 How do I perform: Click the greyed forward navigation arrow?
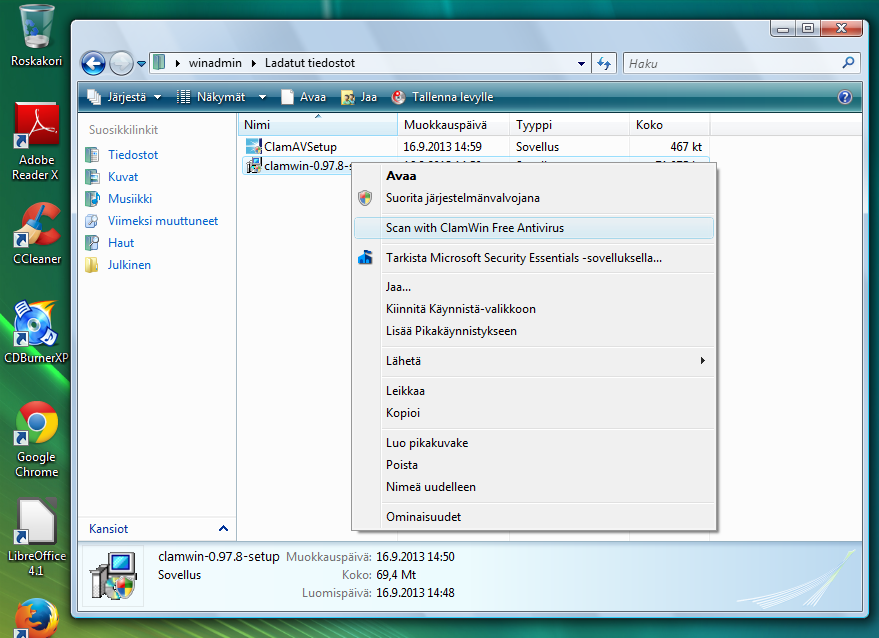[121, 63]
